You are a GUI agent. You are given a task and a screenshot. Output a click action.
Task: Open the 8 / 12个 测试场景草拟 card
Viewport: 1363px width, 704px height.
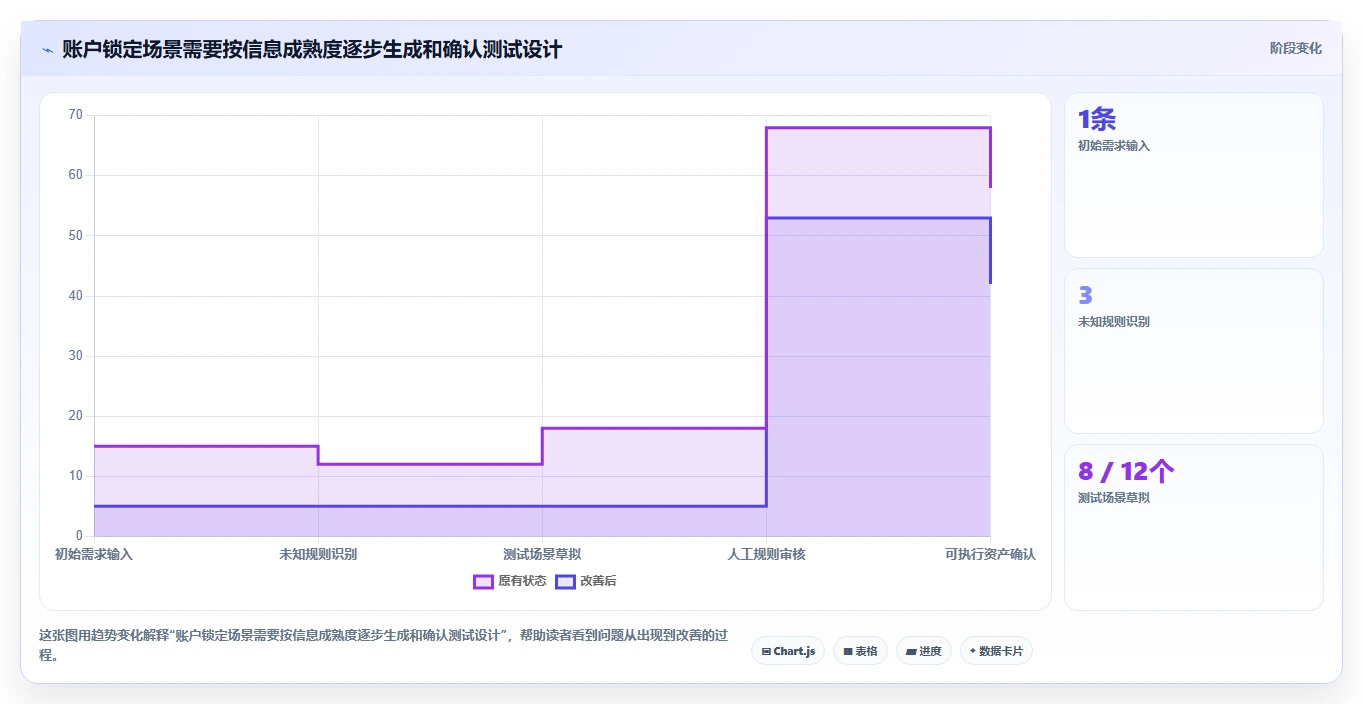click(1193, 527)
